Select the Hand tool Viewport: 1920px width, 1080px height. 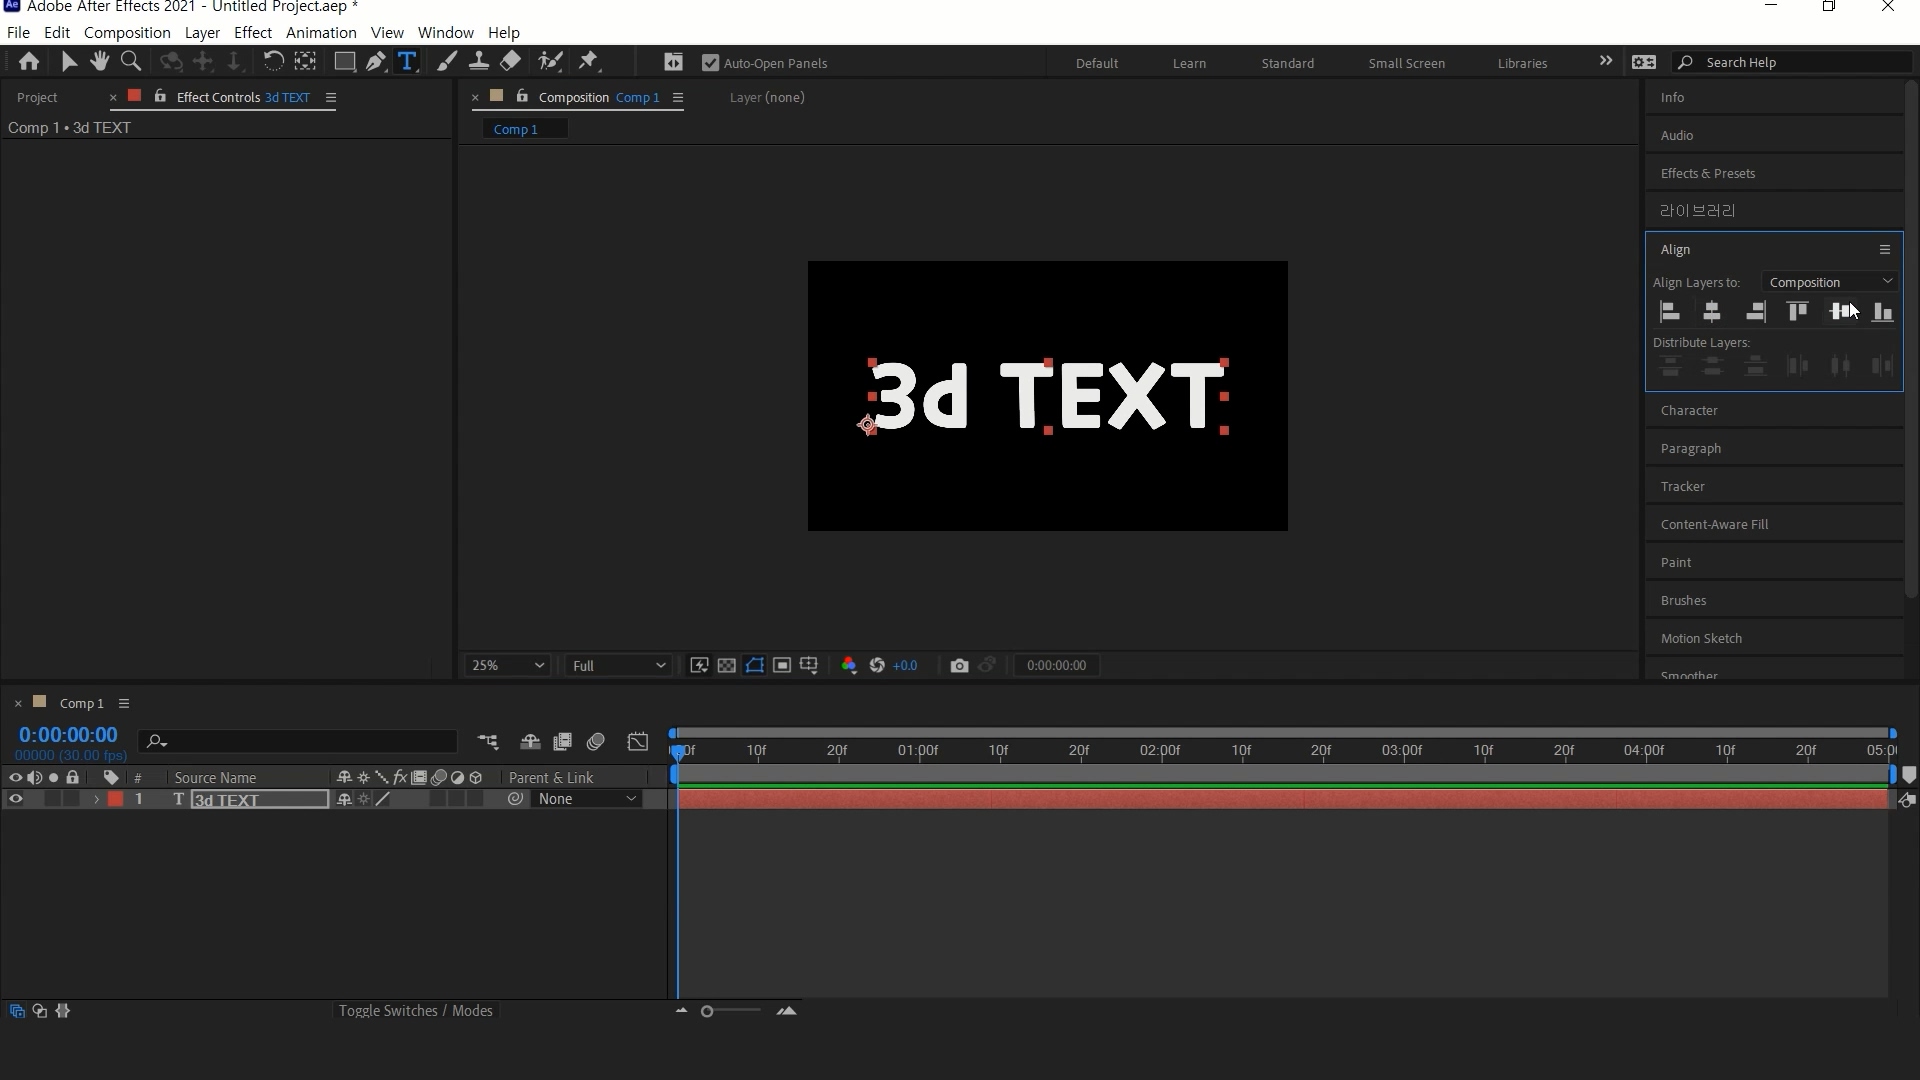tap(99, 62)
